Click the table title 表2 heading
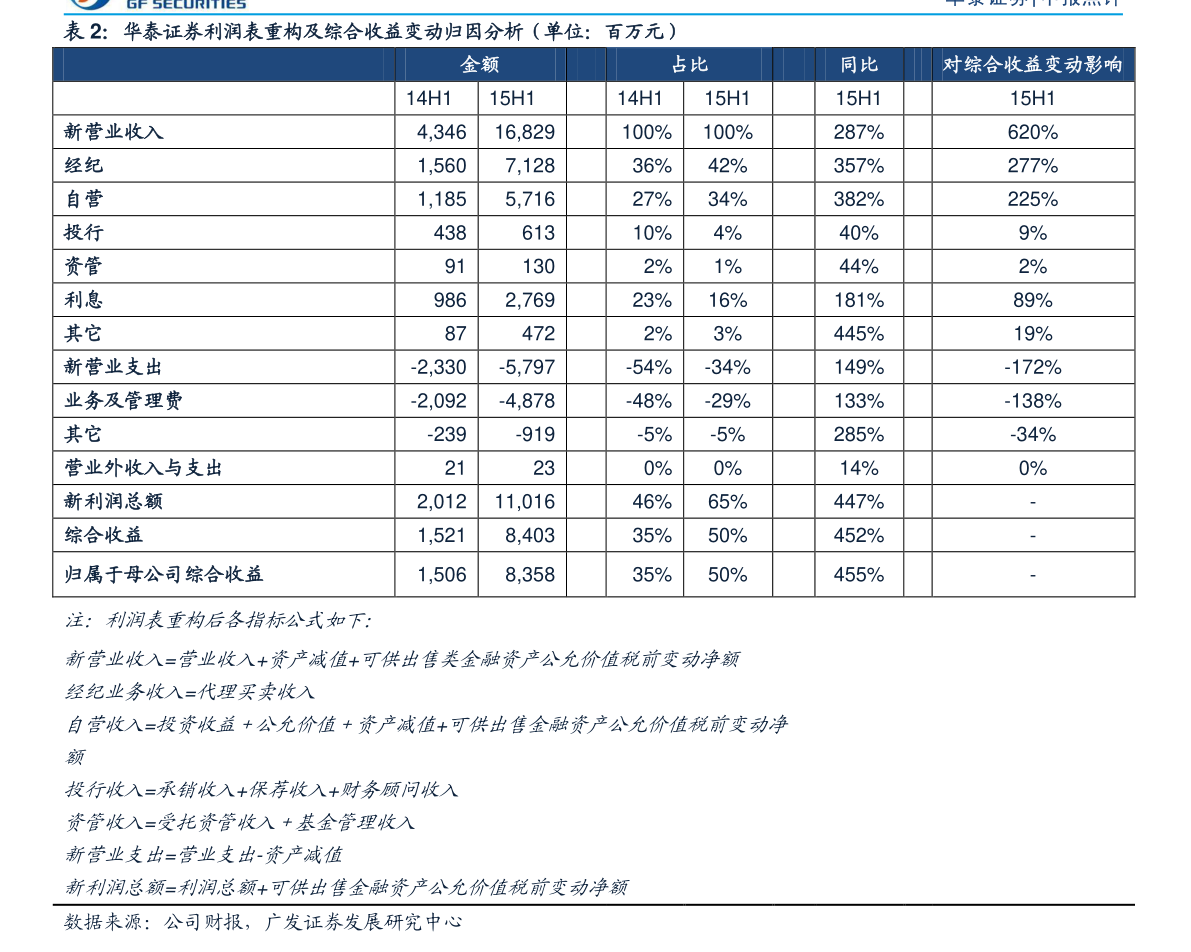1191x952 pixels. (370, 32)
